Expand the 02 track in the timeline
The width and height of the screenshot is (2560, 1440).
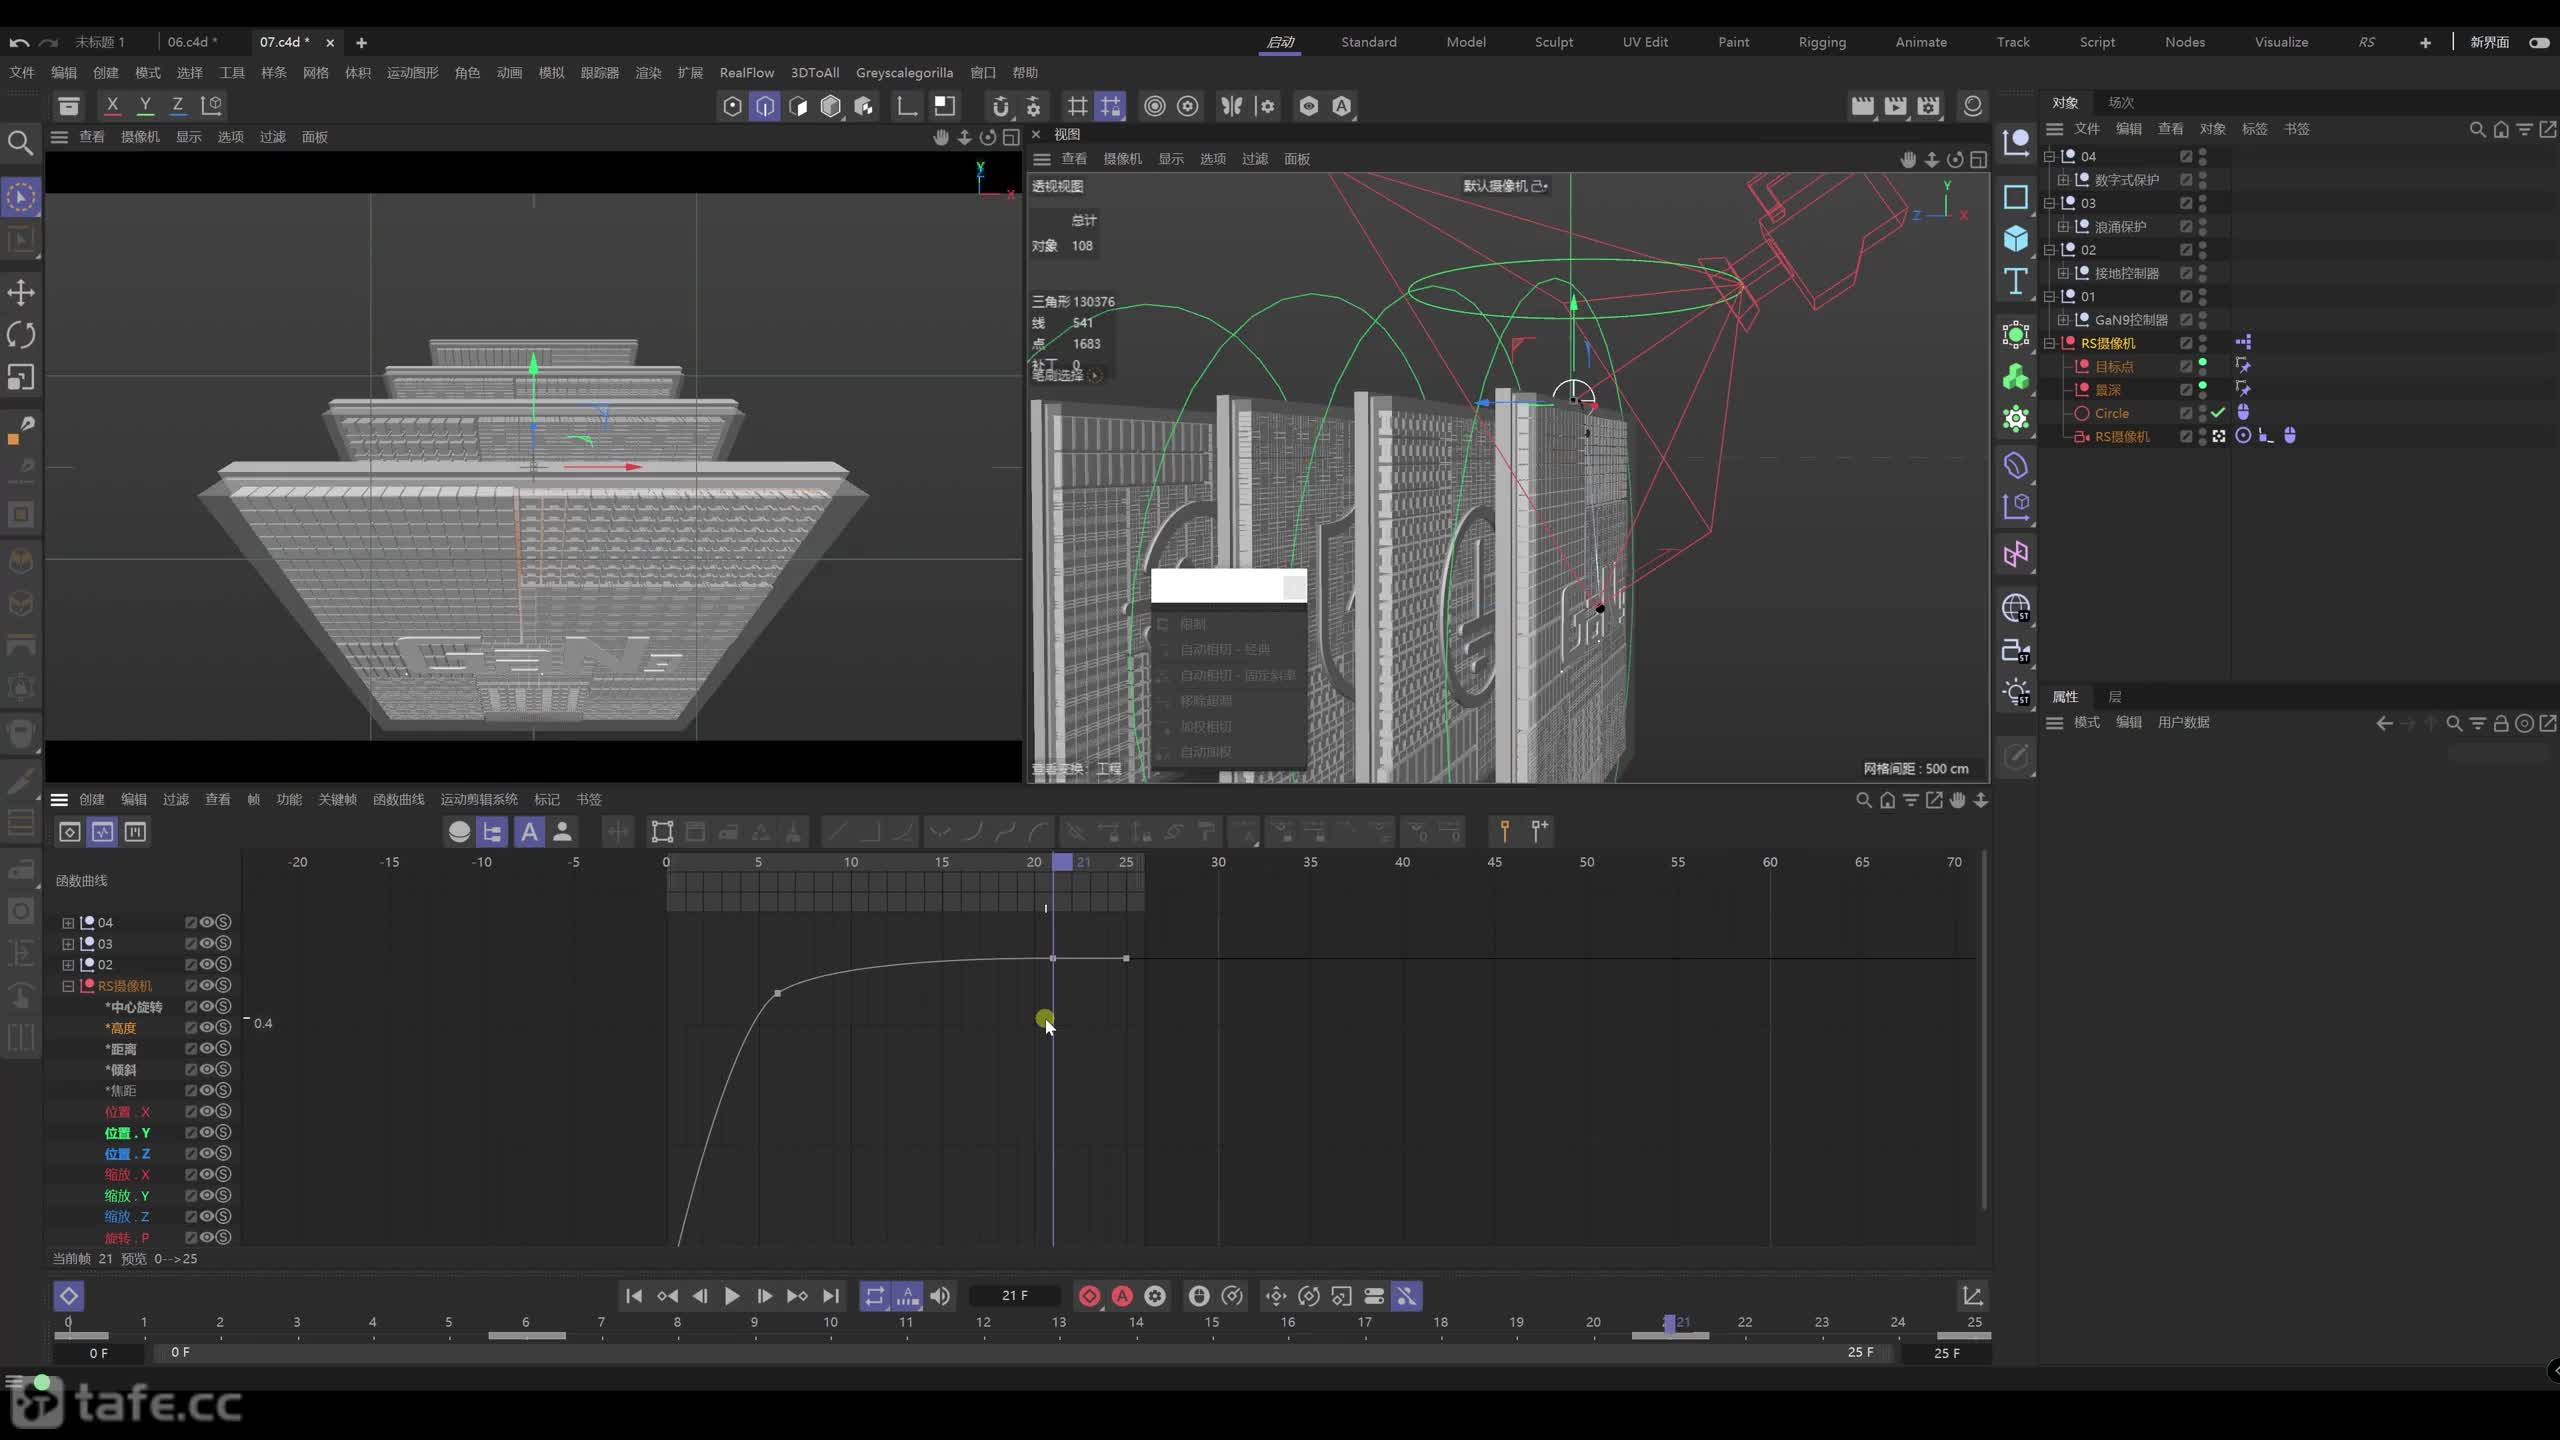68,965
